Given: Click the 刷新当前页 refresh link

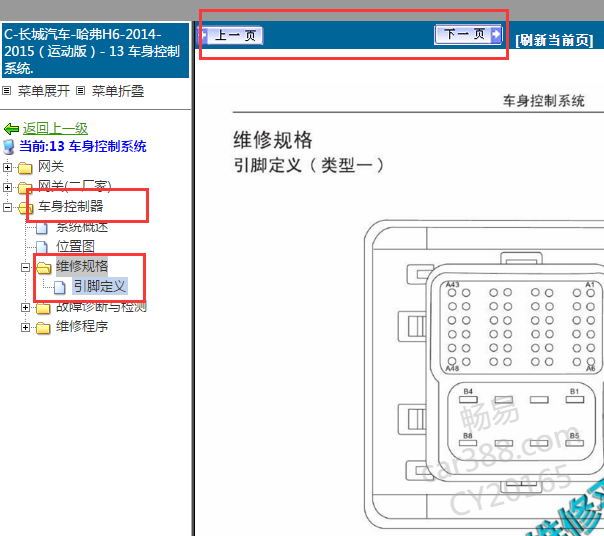Looking at the screenshot, I should point(554,40).
